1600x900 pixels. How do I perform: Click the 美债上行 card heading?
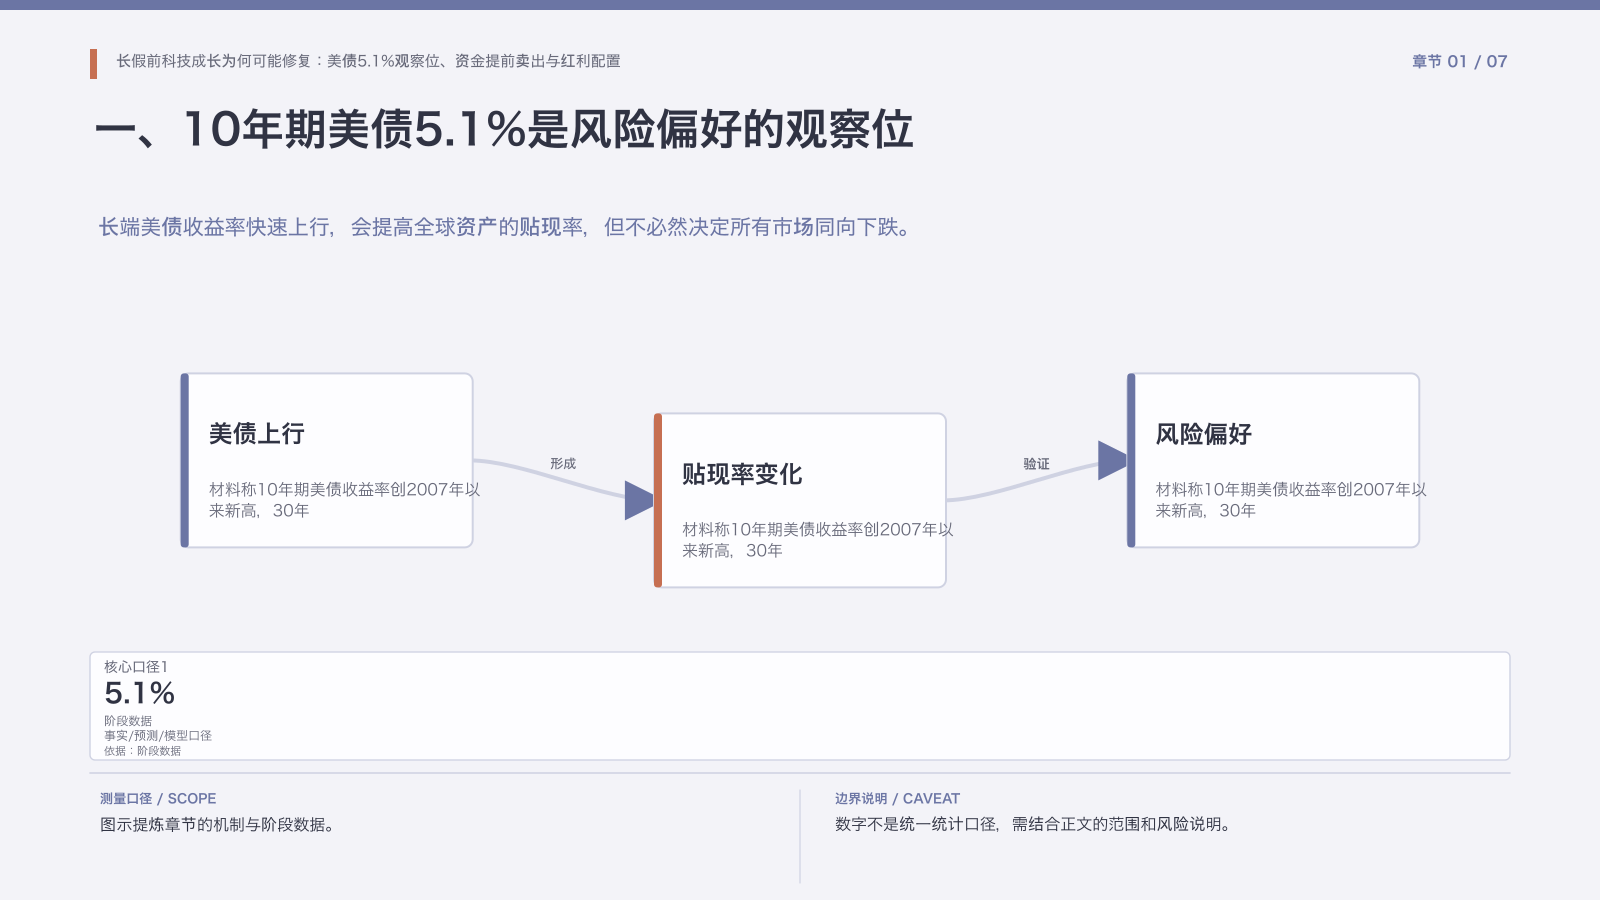(x=257, y=434)
